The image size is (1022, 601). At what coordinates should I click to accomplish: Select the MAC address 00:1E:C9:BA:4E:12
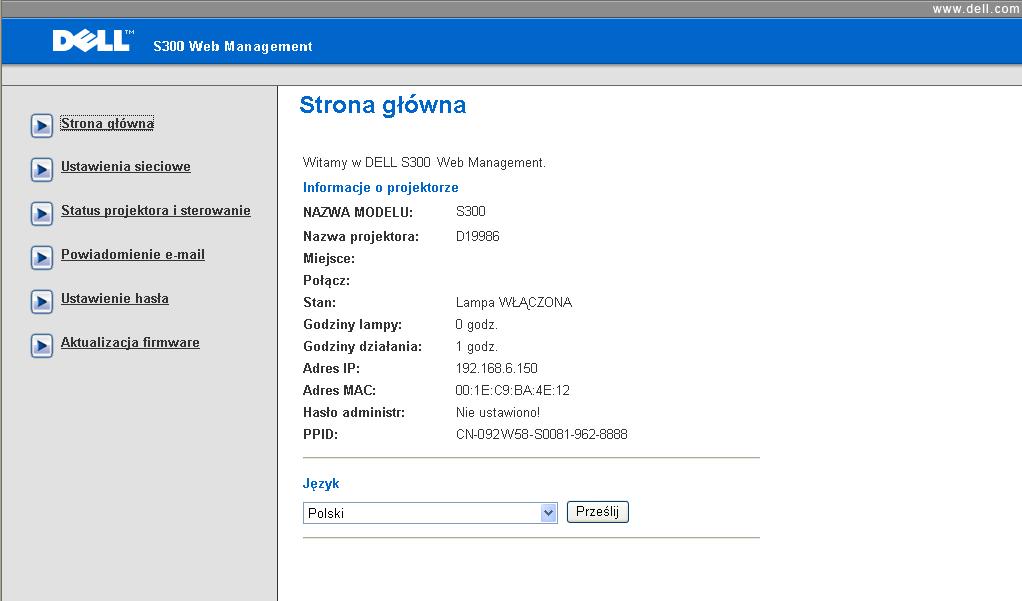click(x=512, y=390)
